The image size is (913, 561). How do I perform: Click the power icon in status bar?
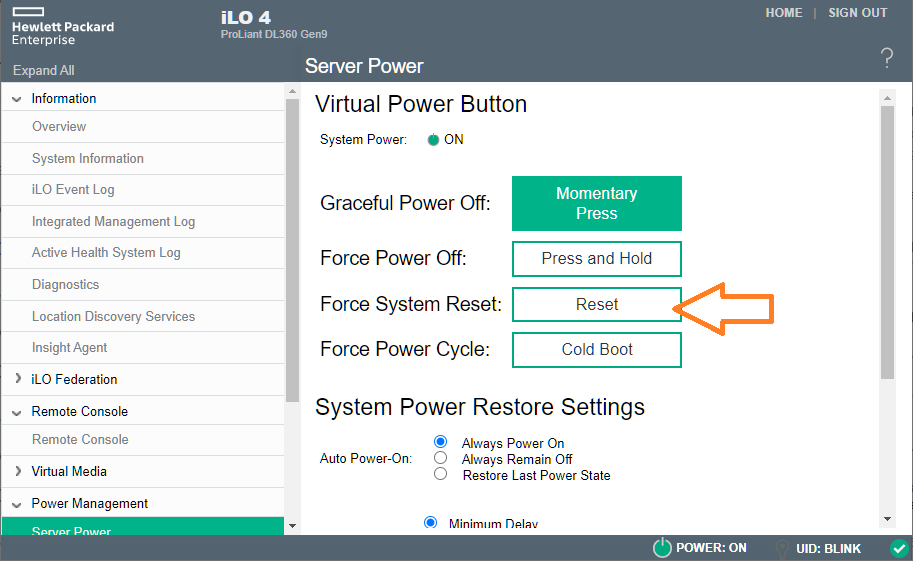pos(662,548)
